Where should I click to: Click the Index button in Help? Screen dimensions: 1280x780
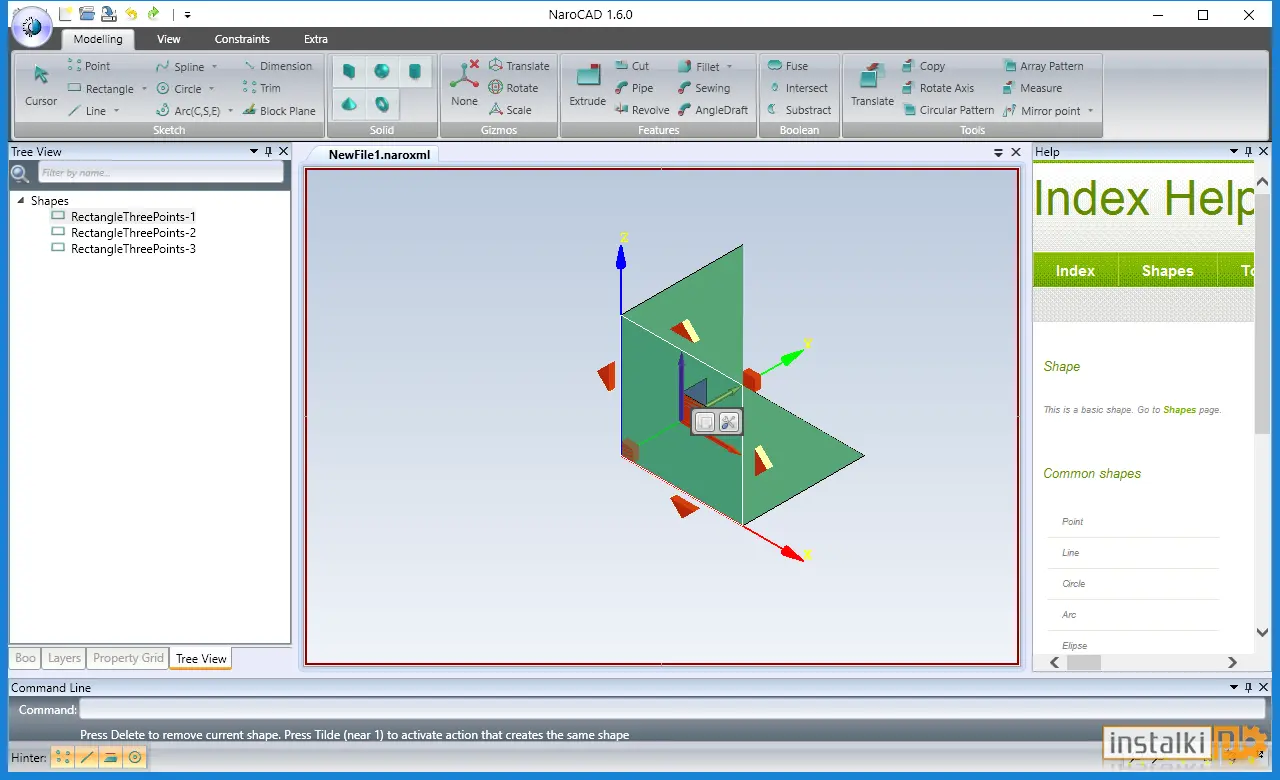pos(1075,271)
